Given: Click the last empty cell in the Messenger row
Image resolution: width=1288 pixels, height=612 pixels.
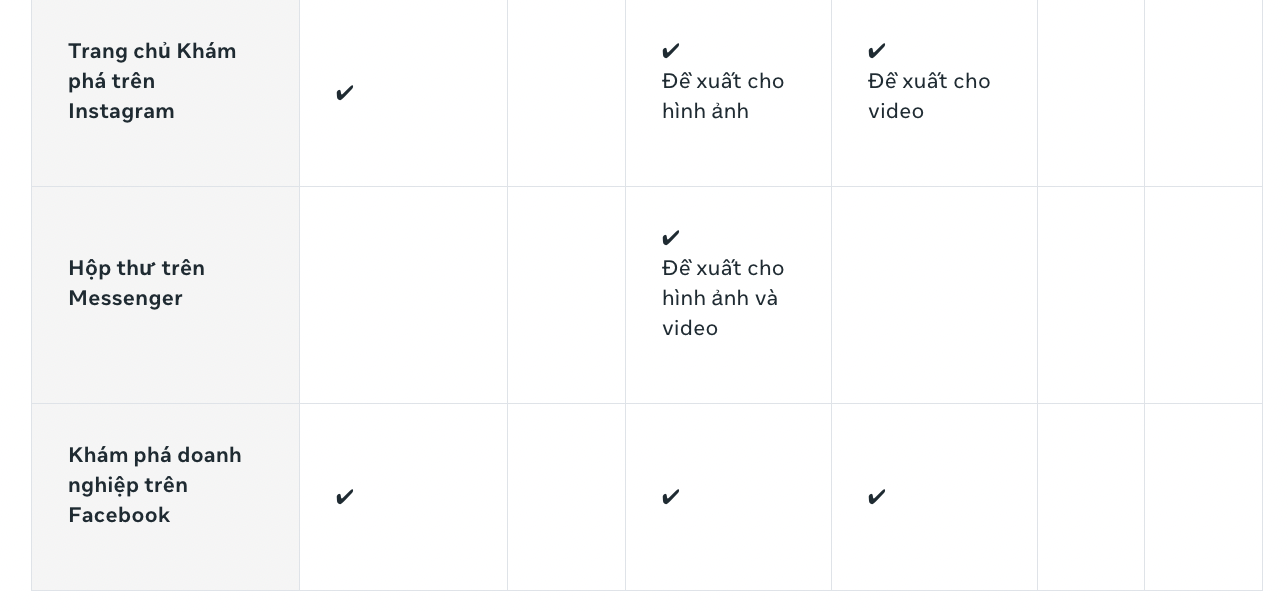Looking at the screenshot, I should click(x=1204, y=295).
